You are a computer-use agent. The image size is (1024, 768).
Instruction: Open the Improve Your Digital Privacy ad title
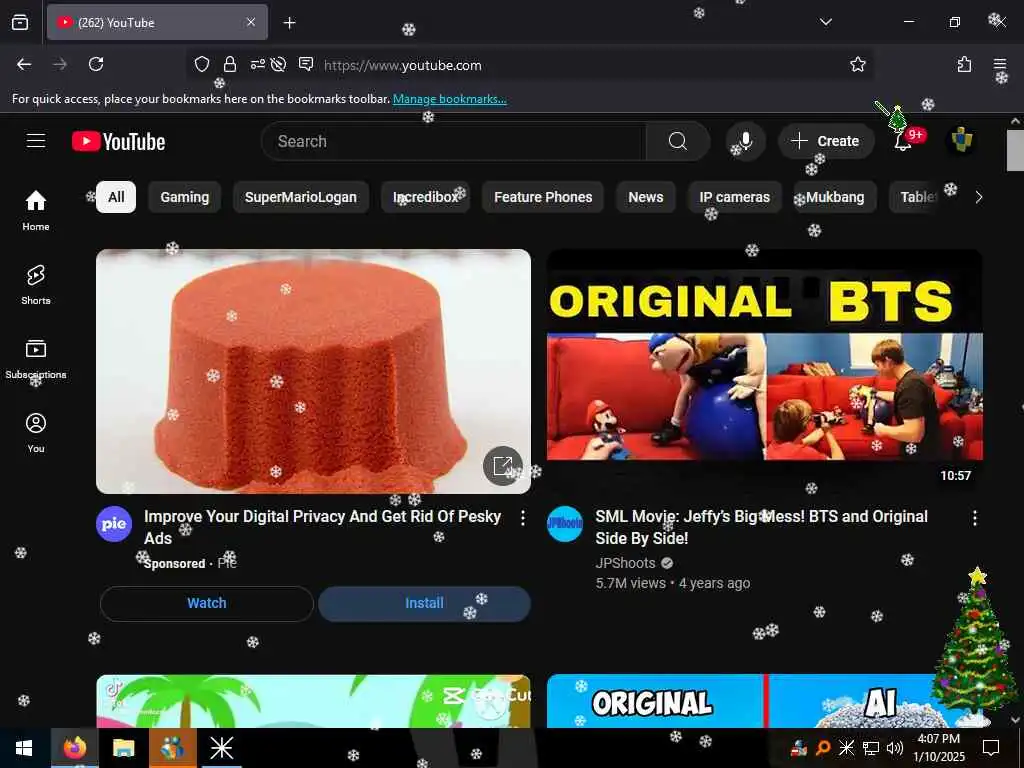point(323,528)
